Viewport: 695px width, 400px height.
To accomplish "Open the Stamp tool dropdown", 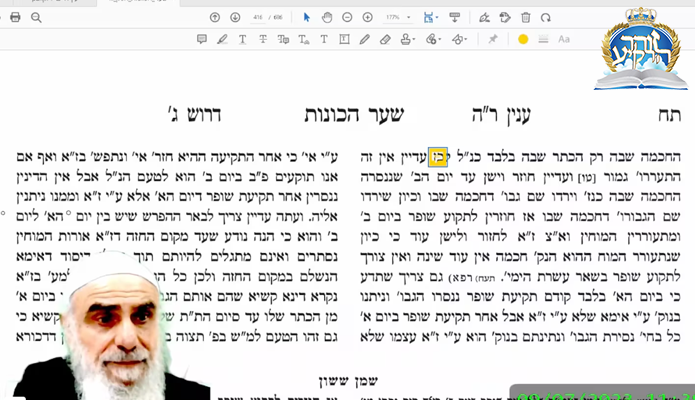I will click(410, 40).
